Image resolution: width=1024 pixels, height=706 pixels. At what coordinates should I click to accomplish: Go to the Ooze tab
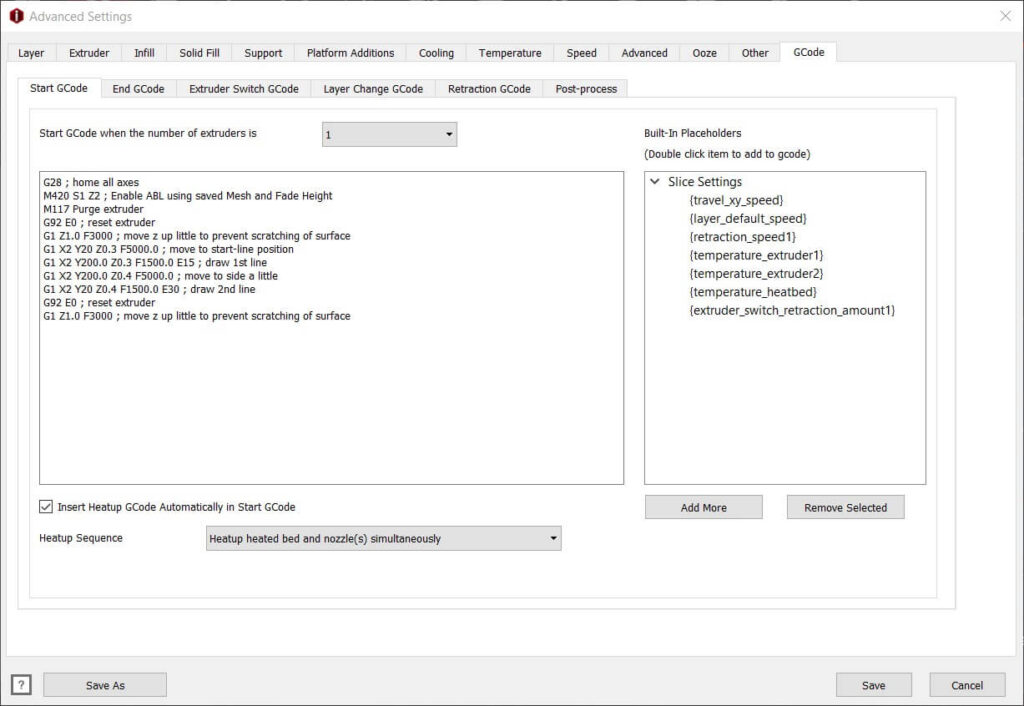tap(705, 53)
